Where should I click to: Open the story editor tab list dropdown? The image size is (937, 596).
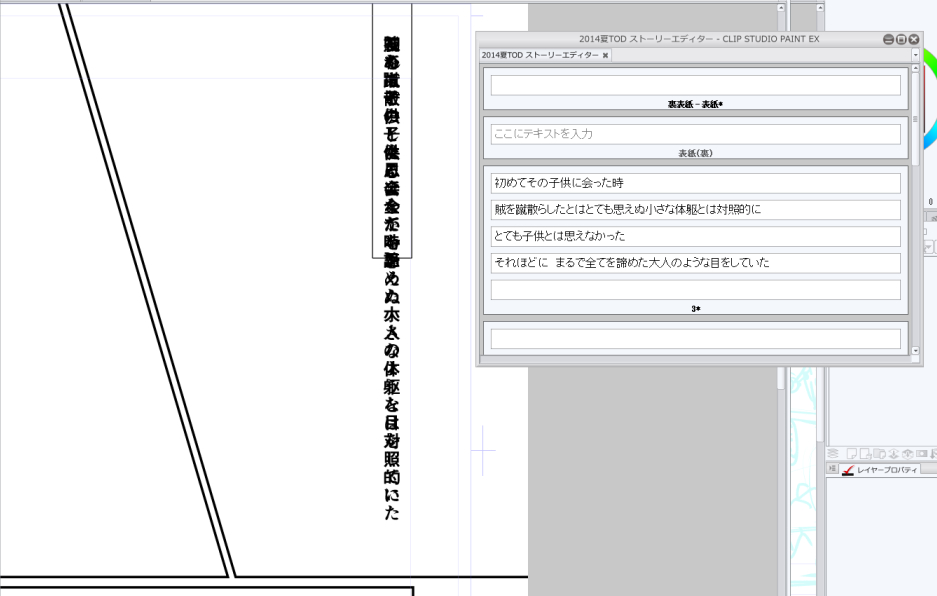point(915,55)
